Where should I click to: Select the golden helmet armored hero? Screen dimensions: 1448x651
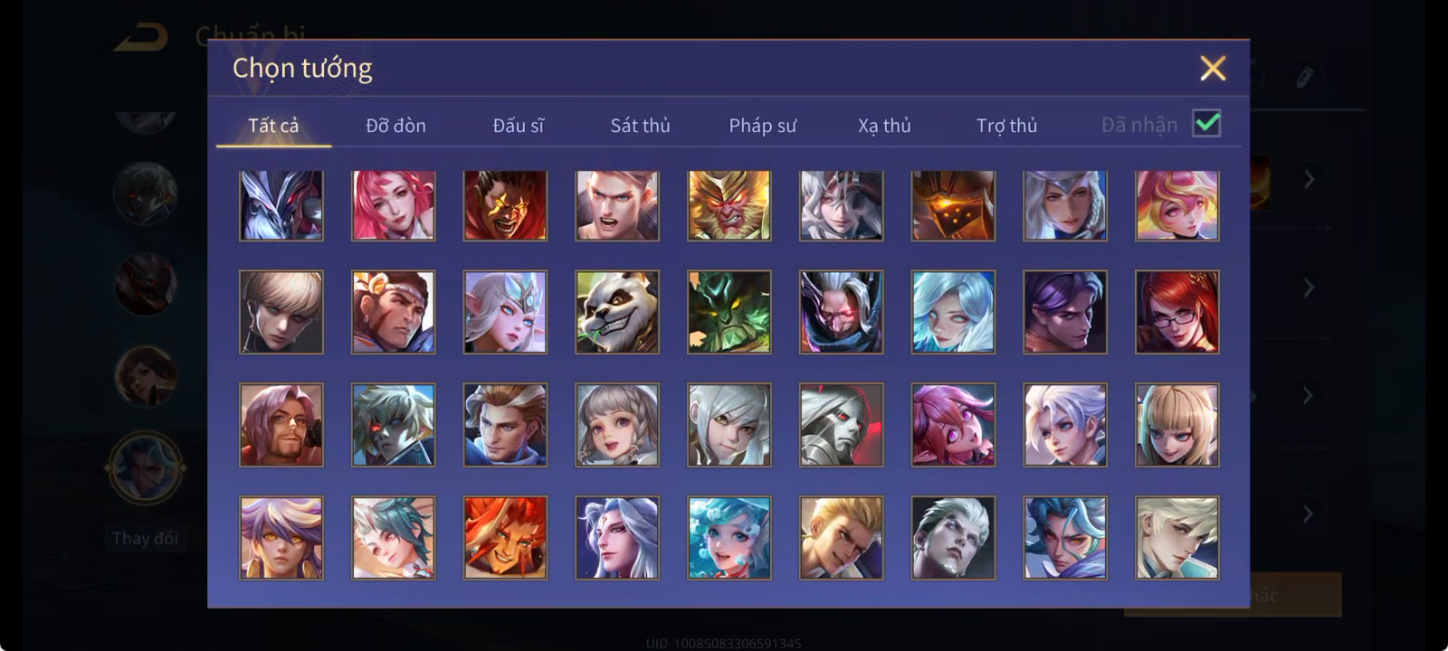(x=953, y=205)
